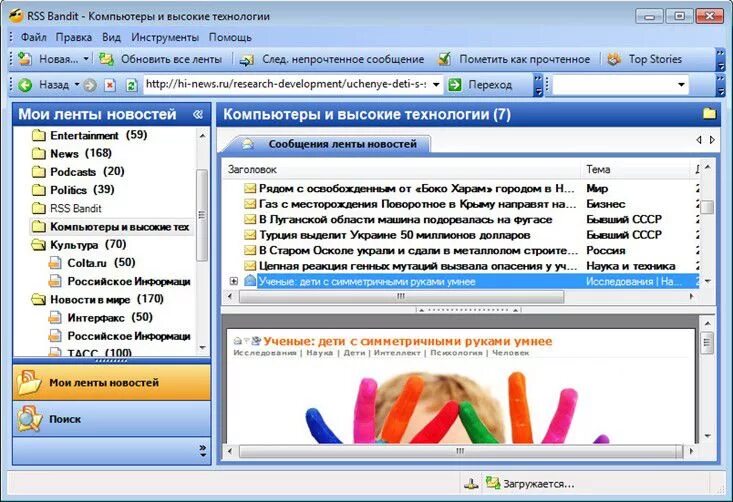733x502 pixels.
Task: Click the Поиск navigation button
Action: coord(112,419)
